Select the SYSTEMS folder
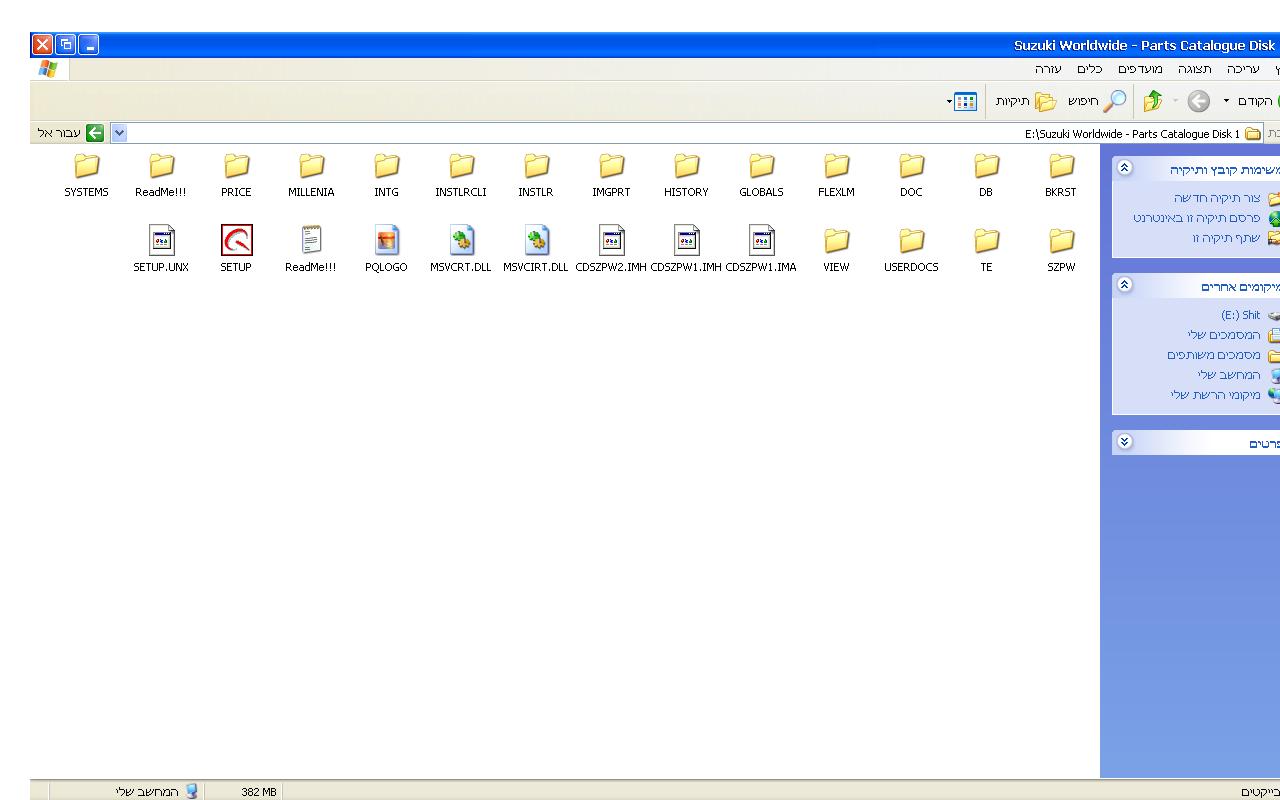 [87, 166]
